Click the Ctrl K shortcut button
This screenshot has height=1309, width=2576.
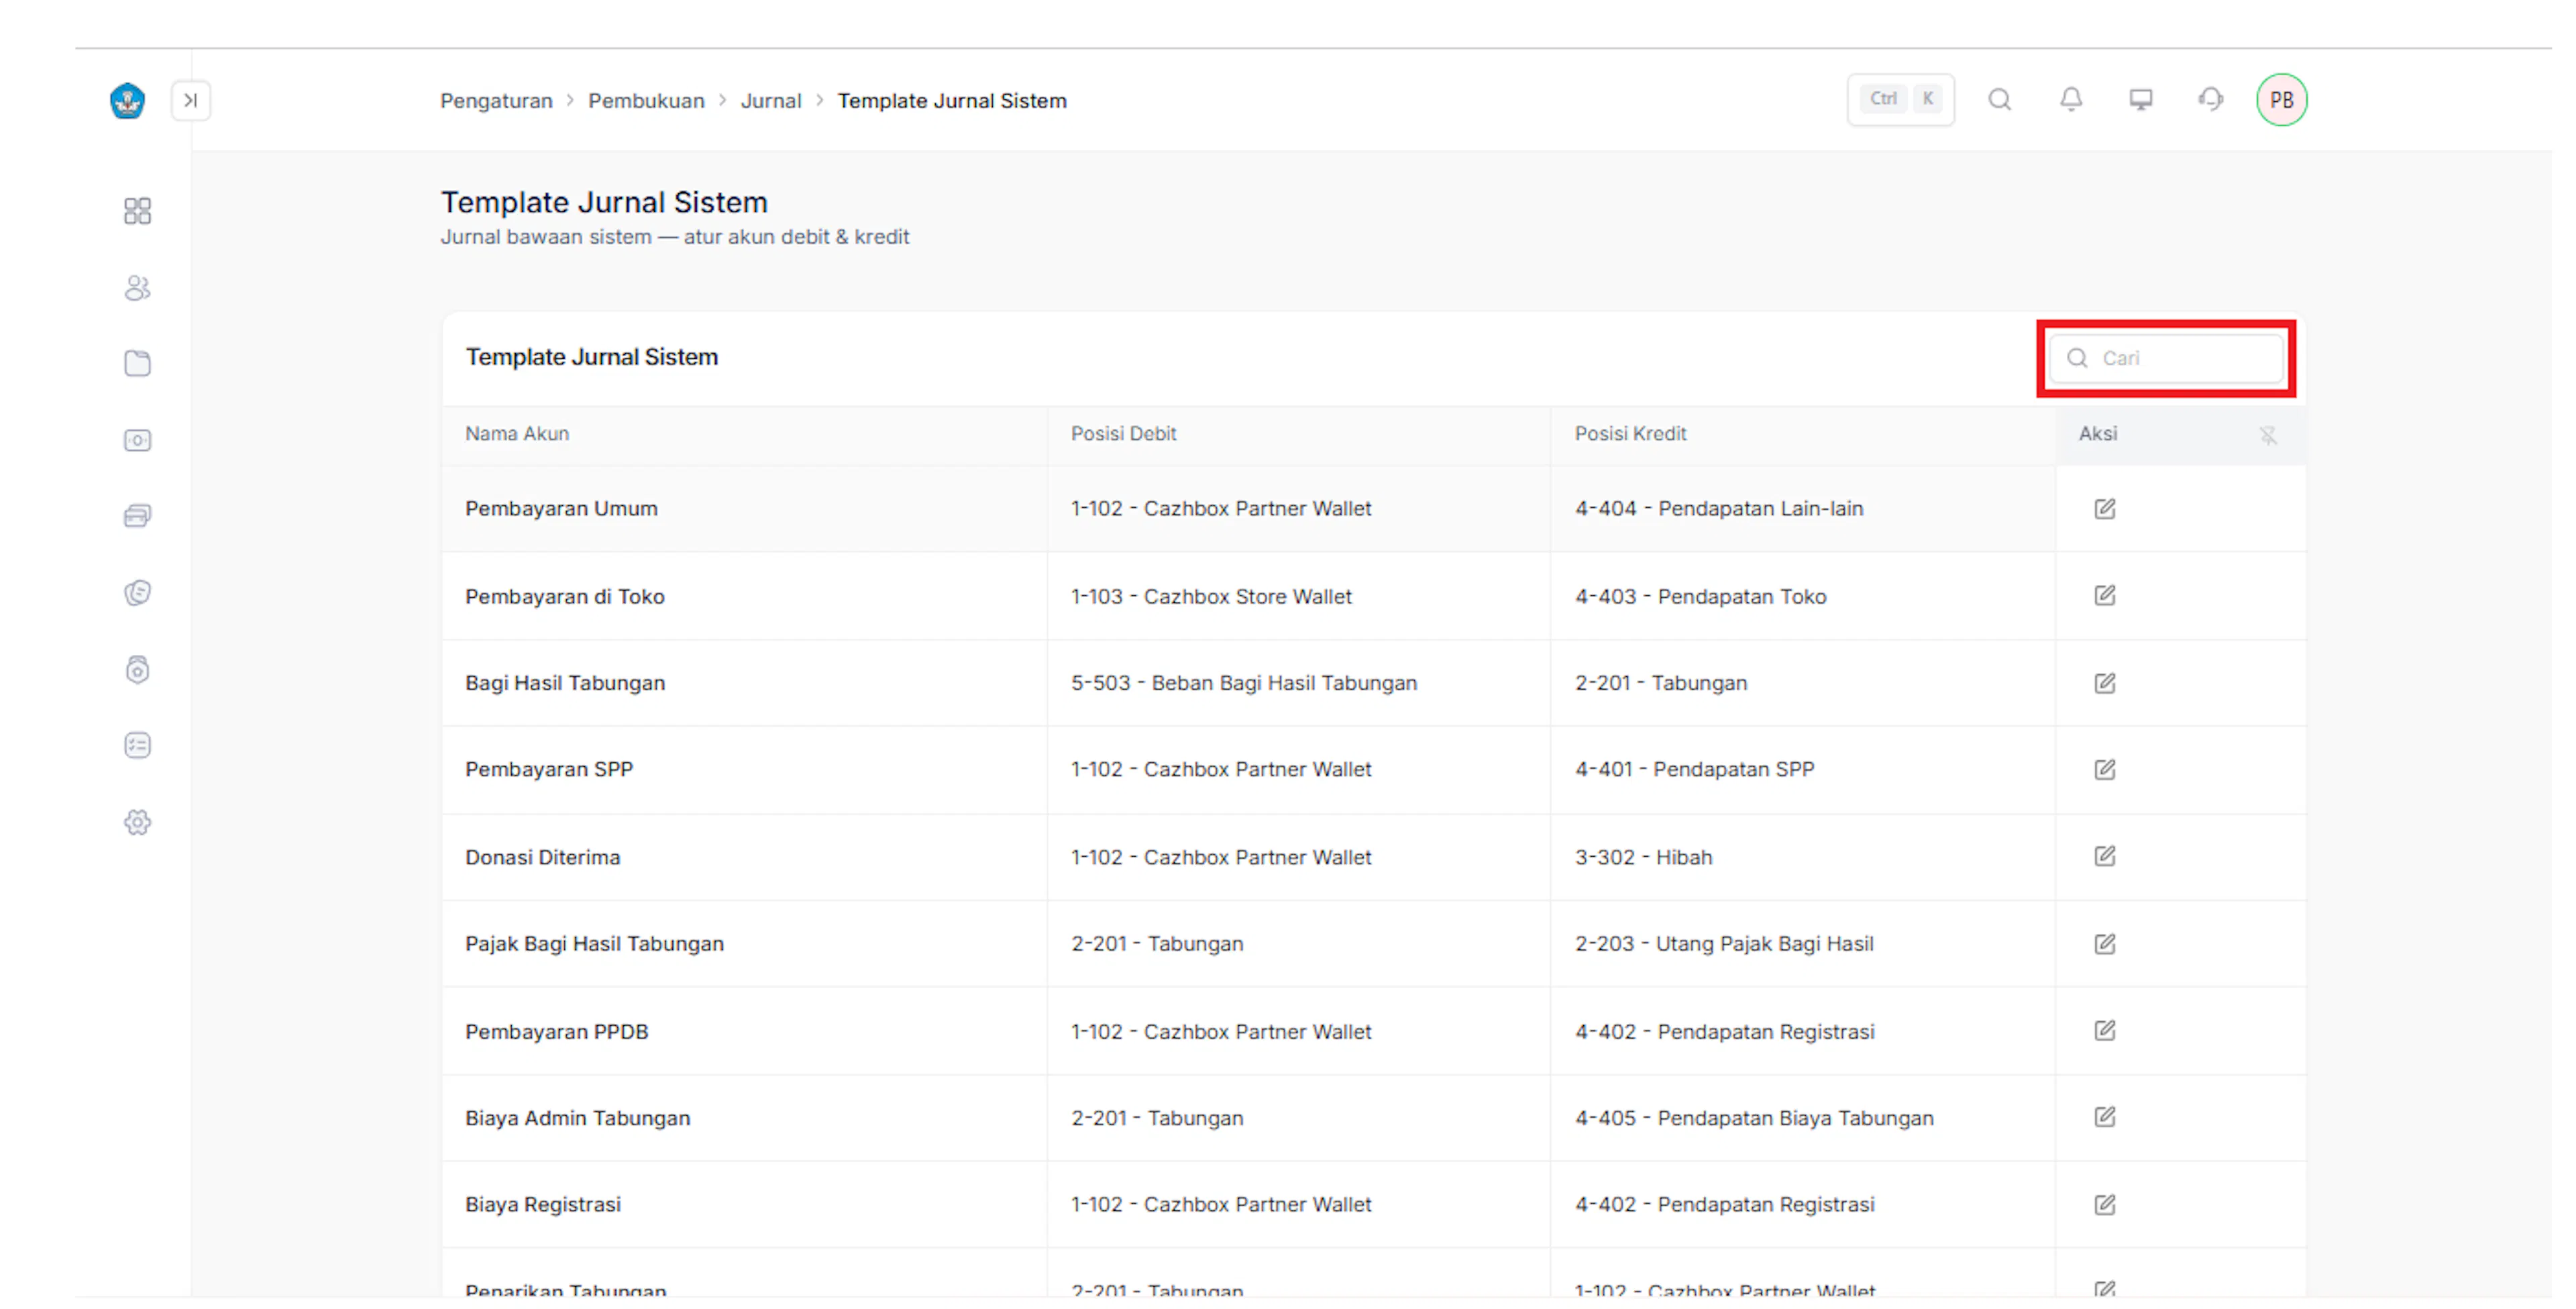pyautogui.click(x=1901, y=99)
